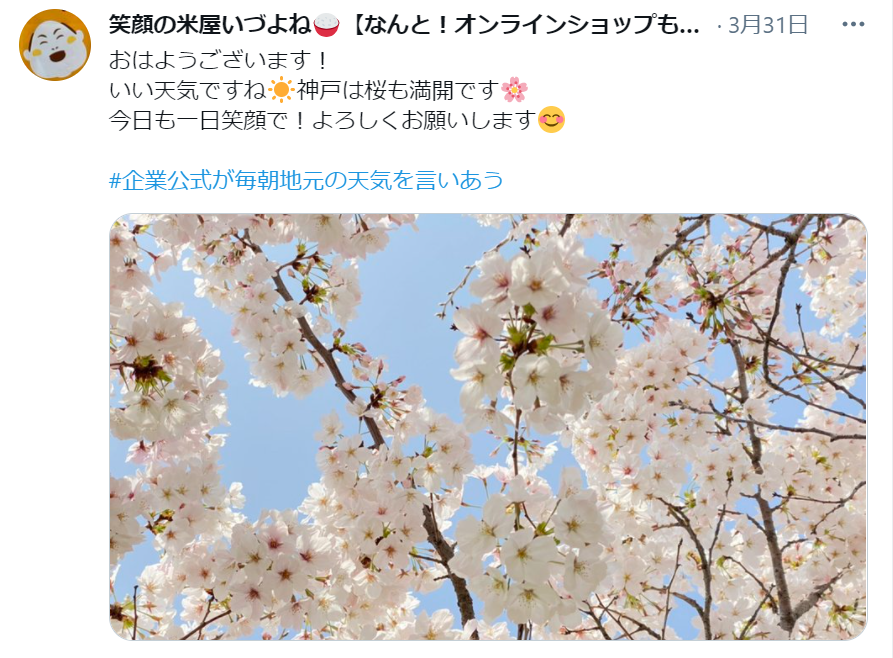
Task: Click the text いい天気ですね
Action: 187,90
